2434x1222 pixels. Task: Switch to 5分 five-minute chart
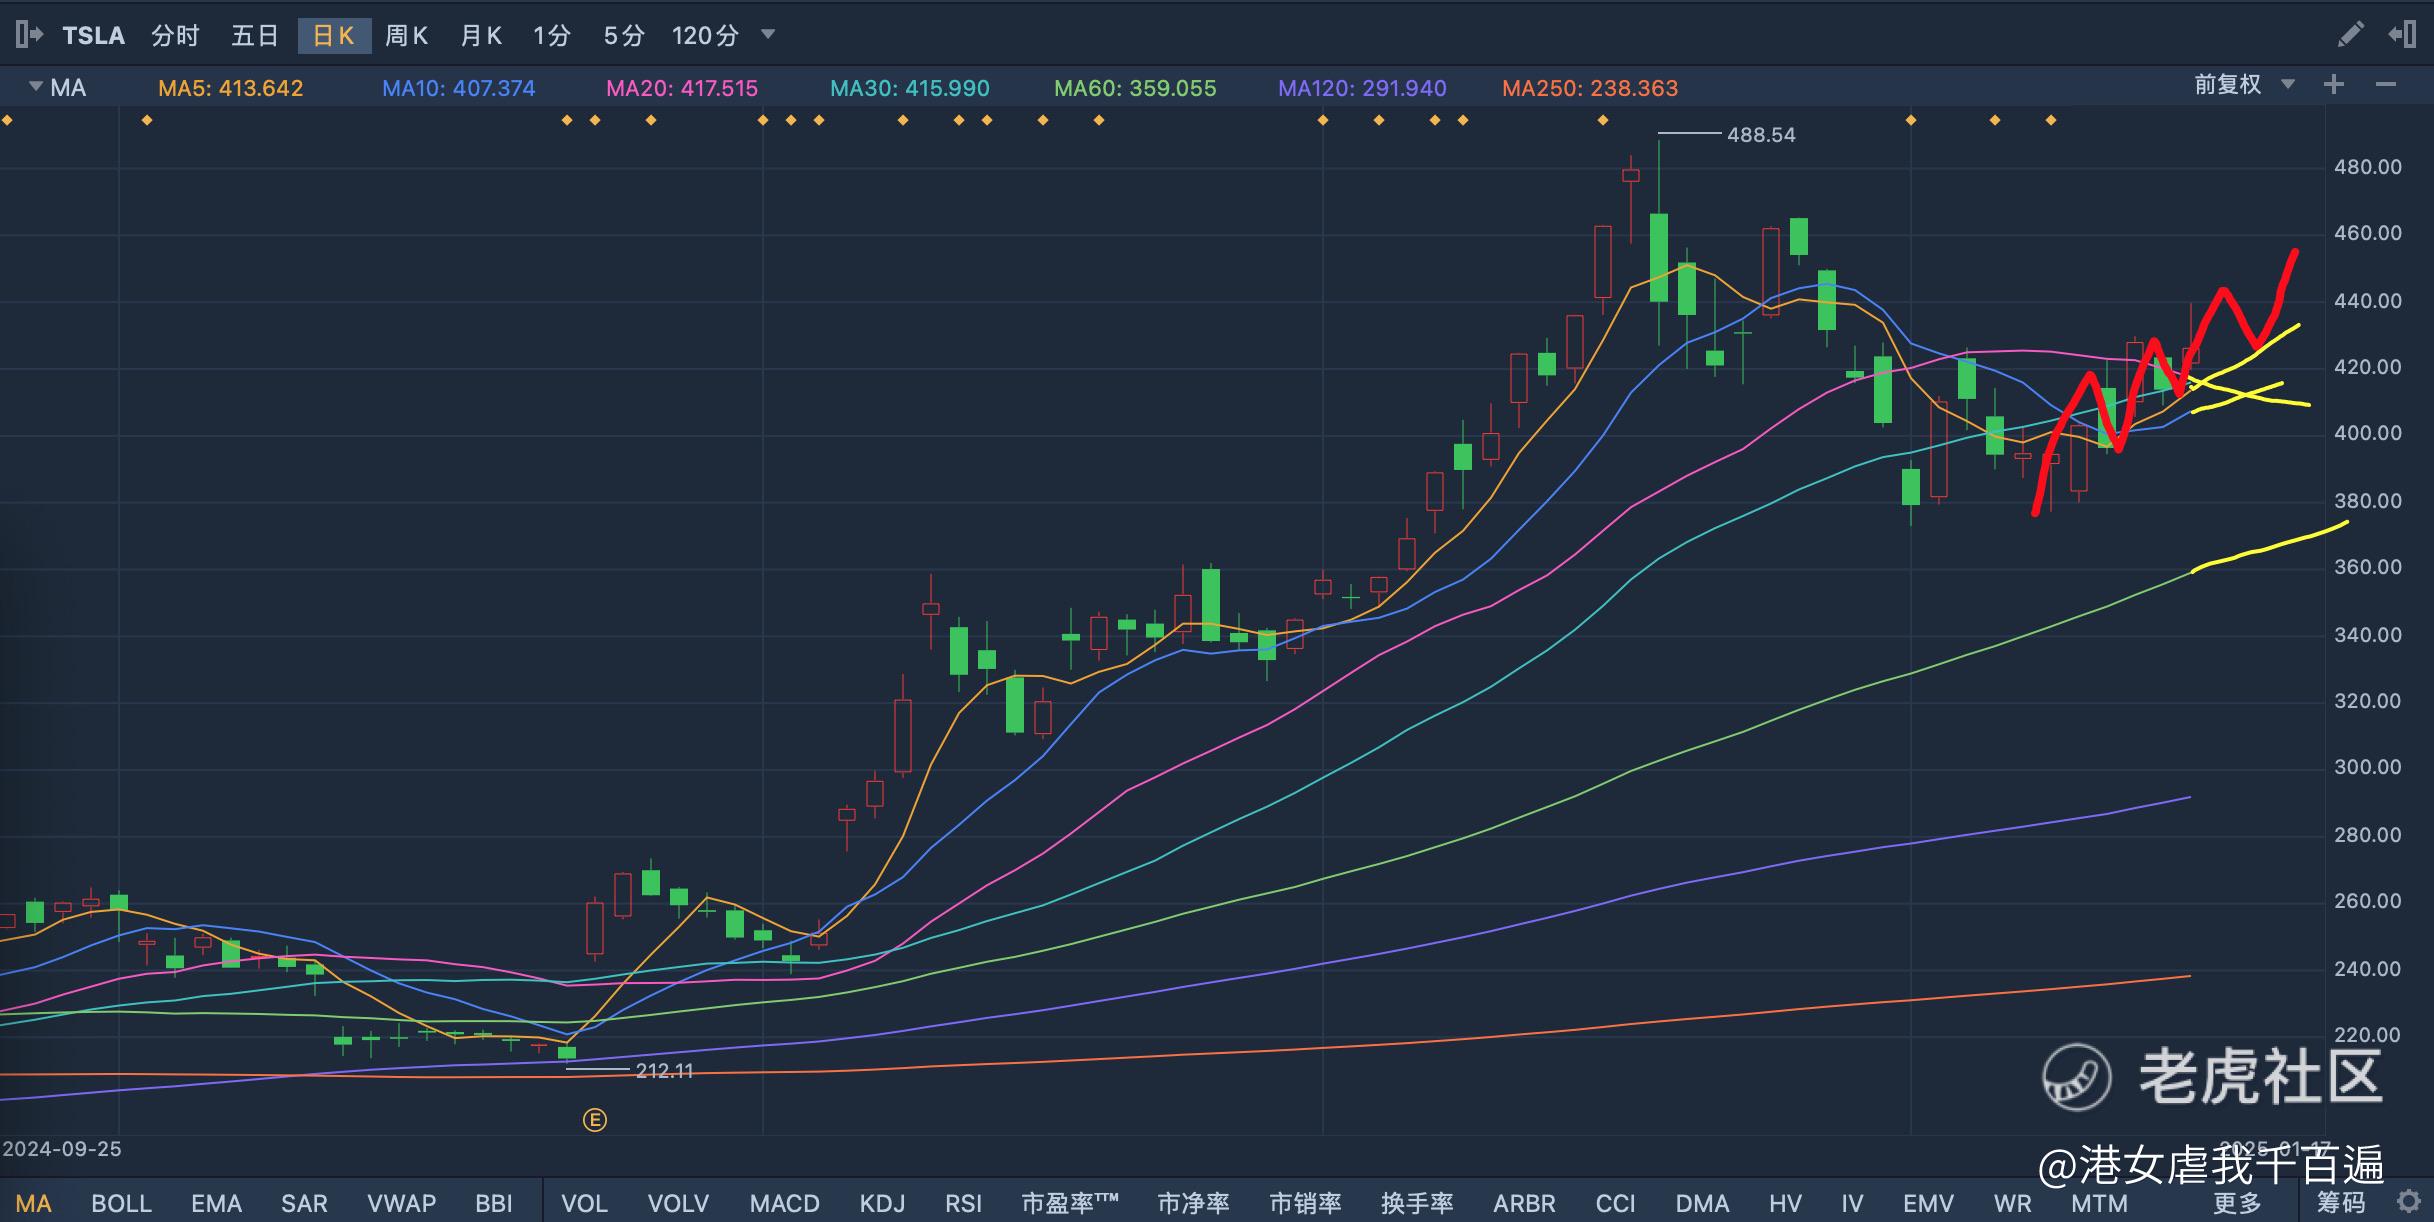(x=624, y=36)
